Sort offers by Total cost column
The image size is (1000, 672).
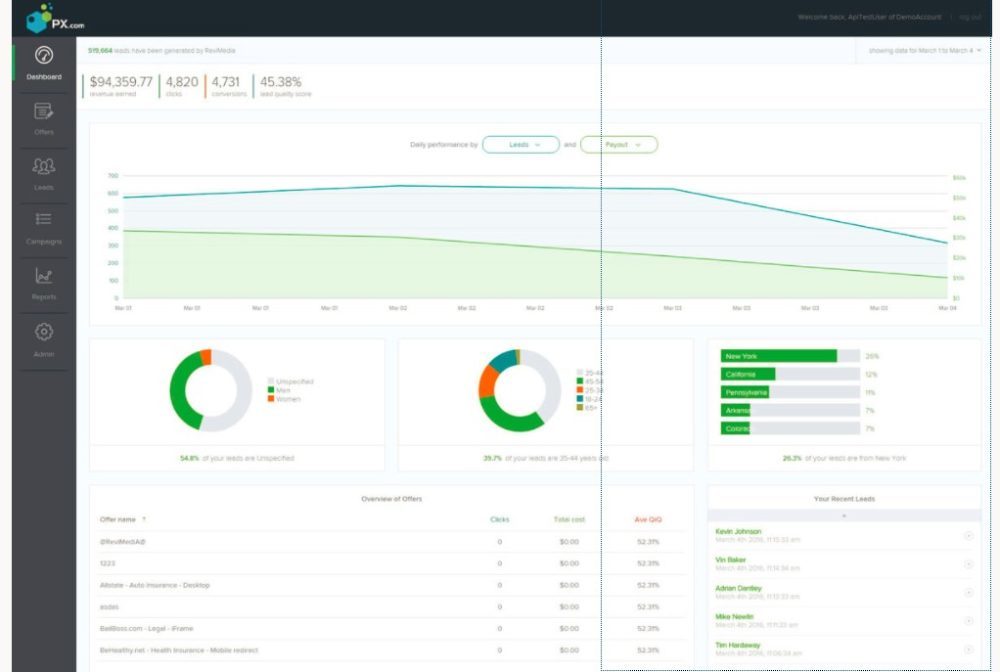click(569, 519)
